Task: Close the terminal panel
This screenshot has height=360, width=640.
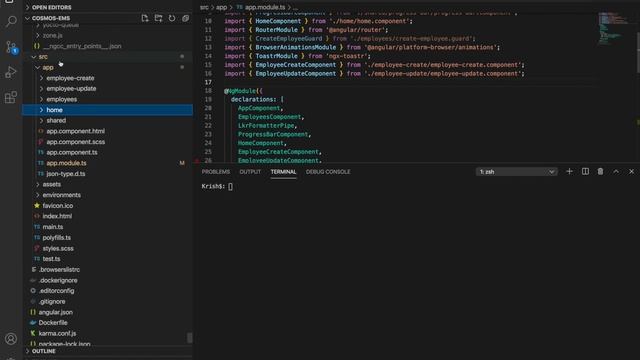Action: pyautogui.click(x=631, y=172)
